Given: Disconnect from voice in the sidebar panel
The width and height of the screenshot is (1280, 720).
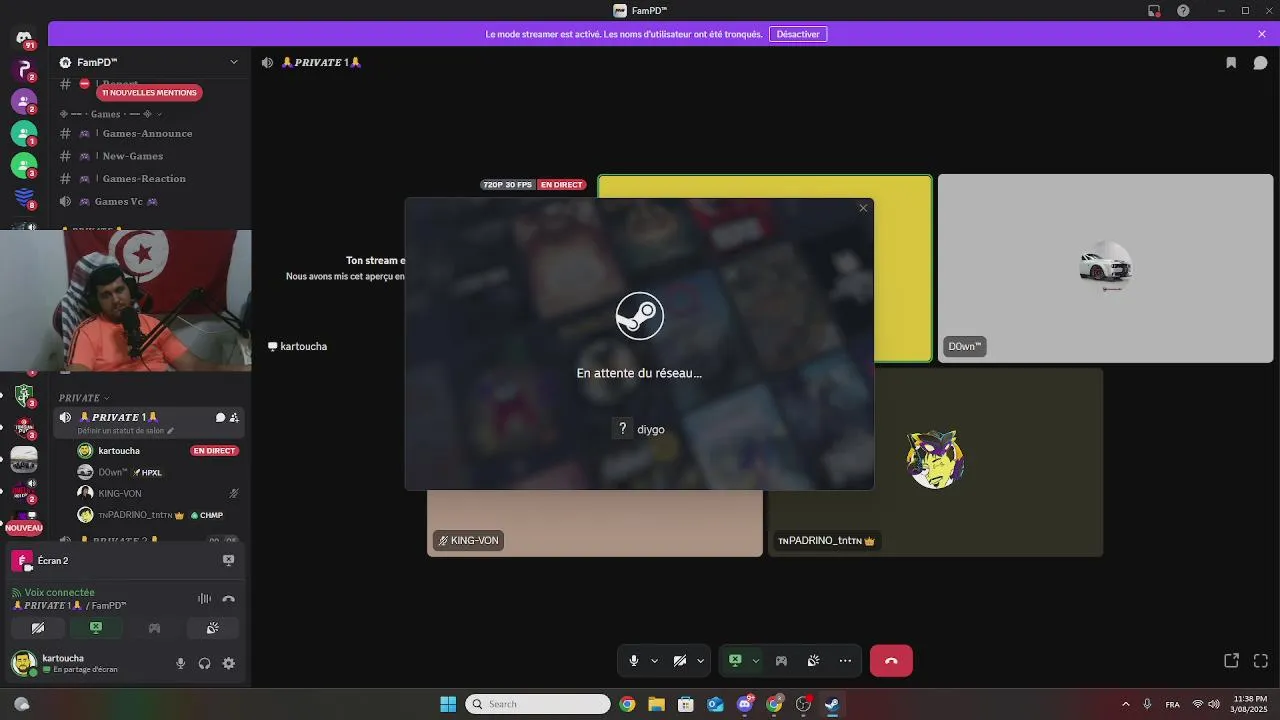Looking at the screenshot, I should [x=228, y=599].
